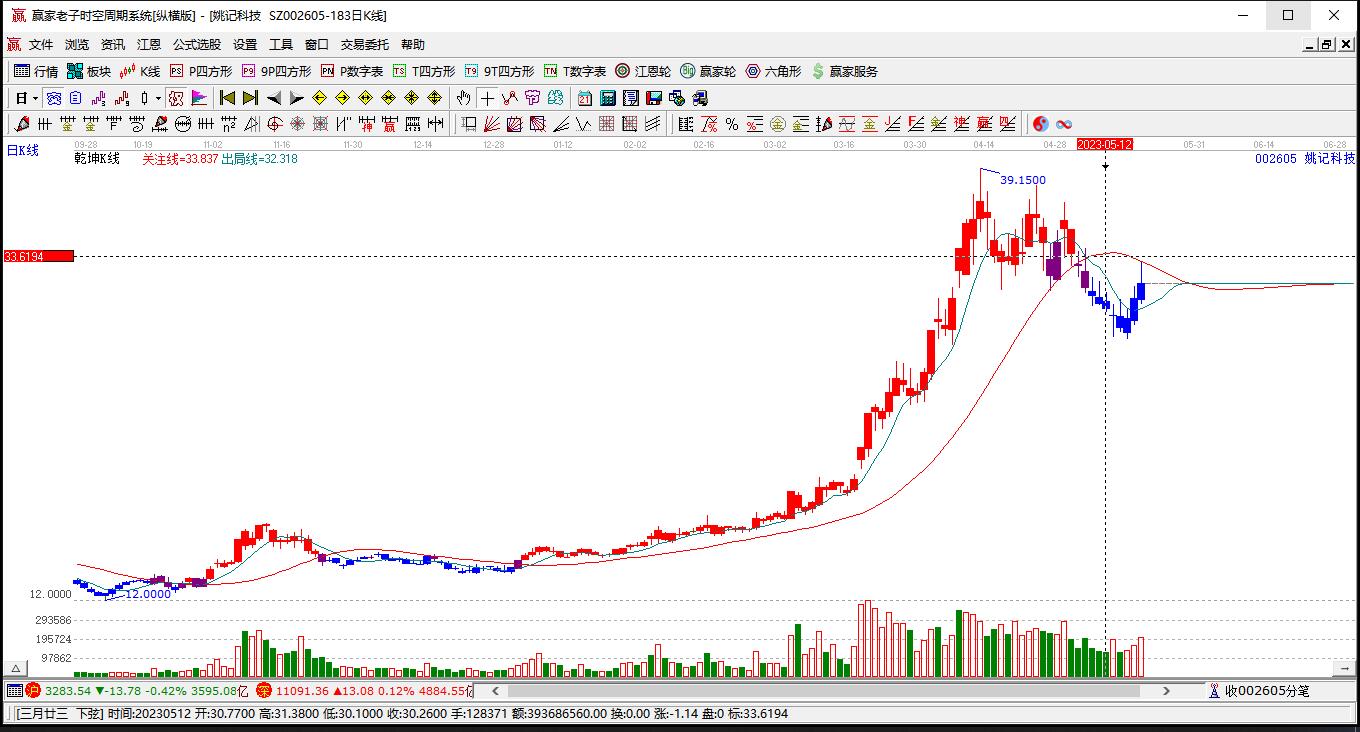Select the percent (%) drawing tool

[x=732, y=124]
